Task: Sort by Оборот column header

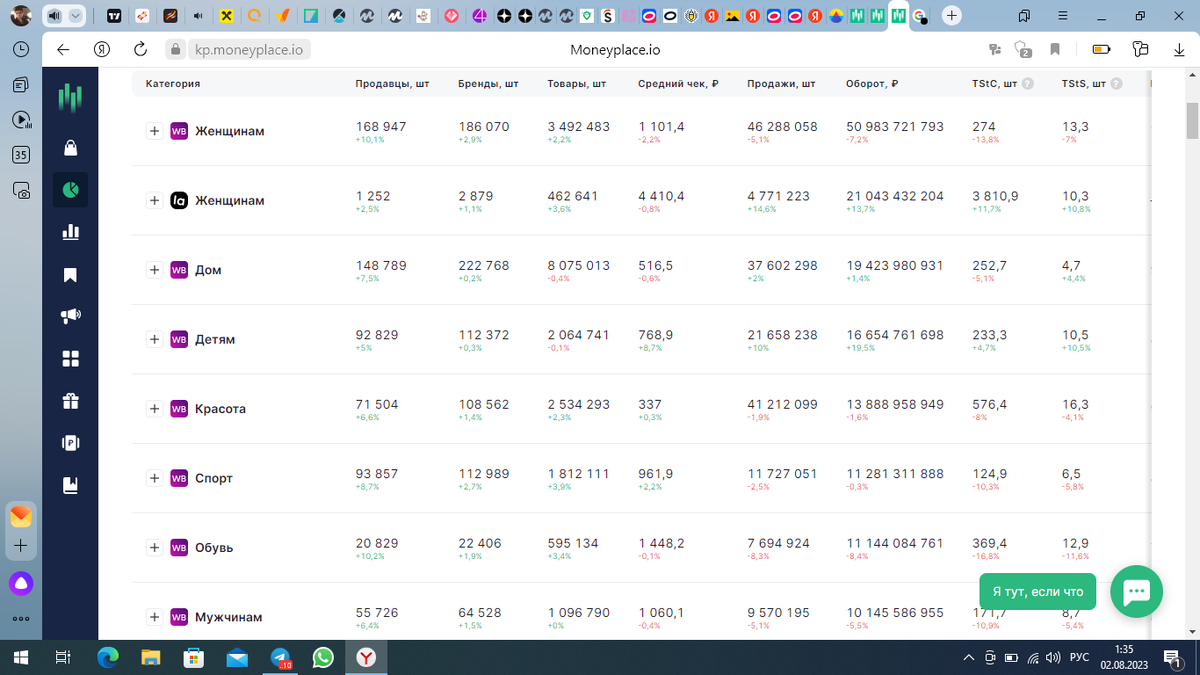Action: tap(871, 84)
